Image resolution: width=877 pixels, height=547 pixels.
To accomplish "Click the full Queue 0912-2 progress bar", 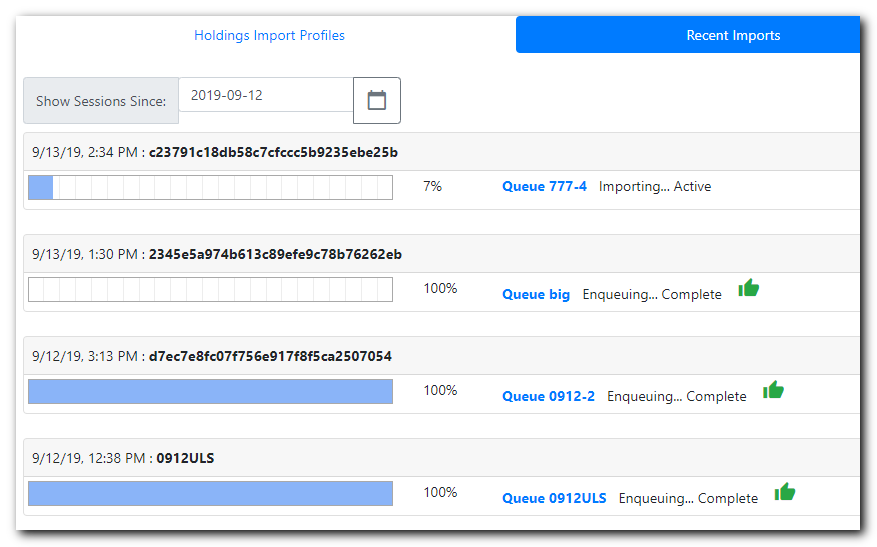I will (210, 392).
